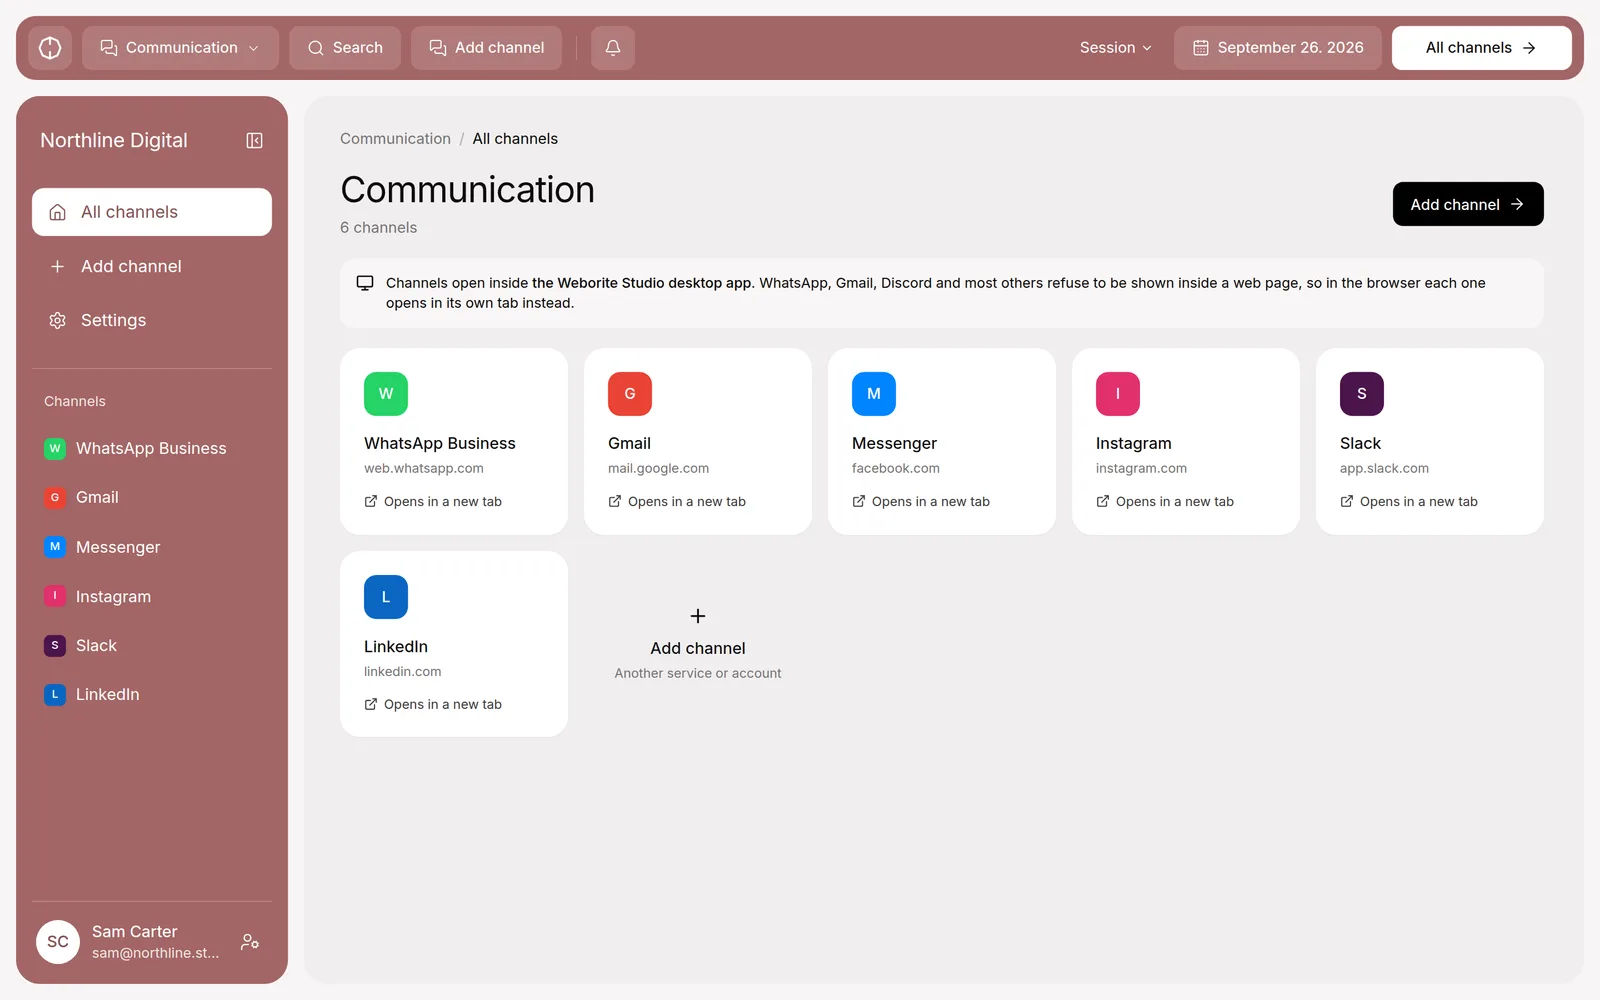Click pink I icon on Instagram card
This screenshot has width=1600, height=1000.
(x=1118, y=394)
